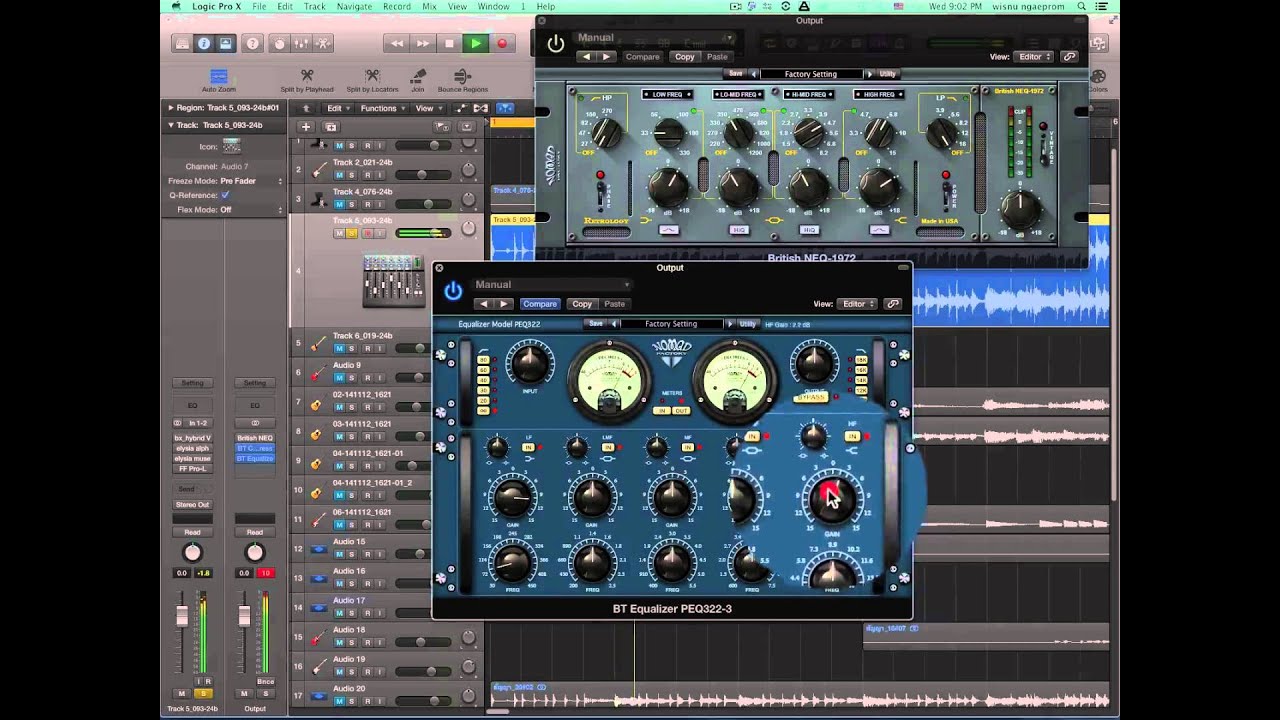This screenshot has height=720, width=1280.
Task: Open the tracks area Edit dropdown
Action: [337, 108]
